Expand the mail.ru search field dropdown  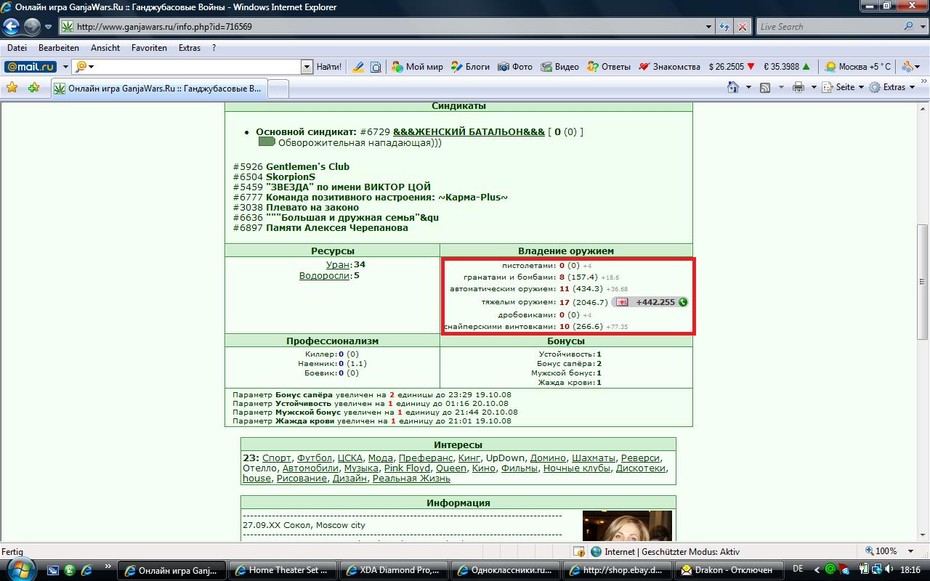coord(307,67)
